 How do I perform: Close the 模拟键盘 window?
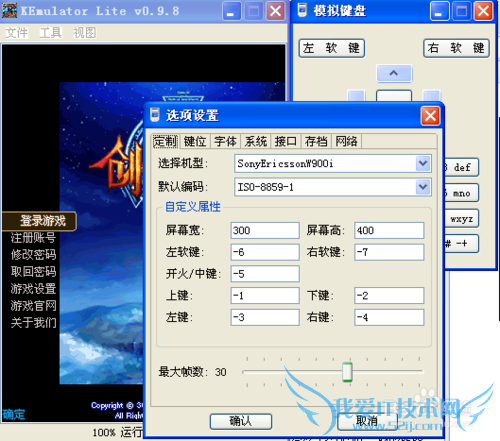(x=483, y=11)
